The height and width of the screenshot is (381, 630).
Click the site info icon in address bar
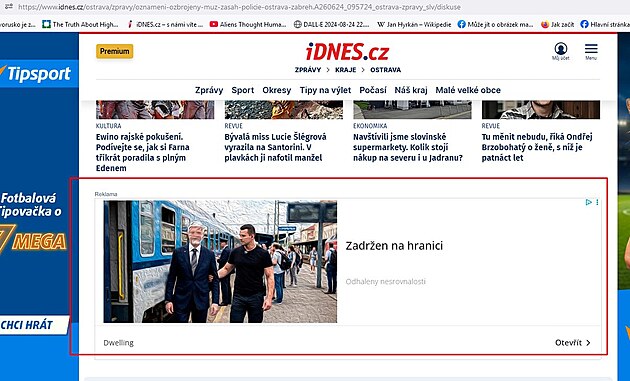pos(8,6)
